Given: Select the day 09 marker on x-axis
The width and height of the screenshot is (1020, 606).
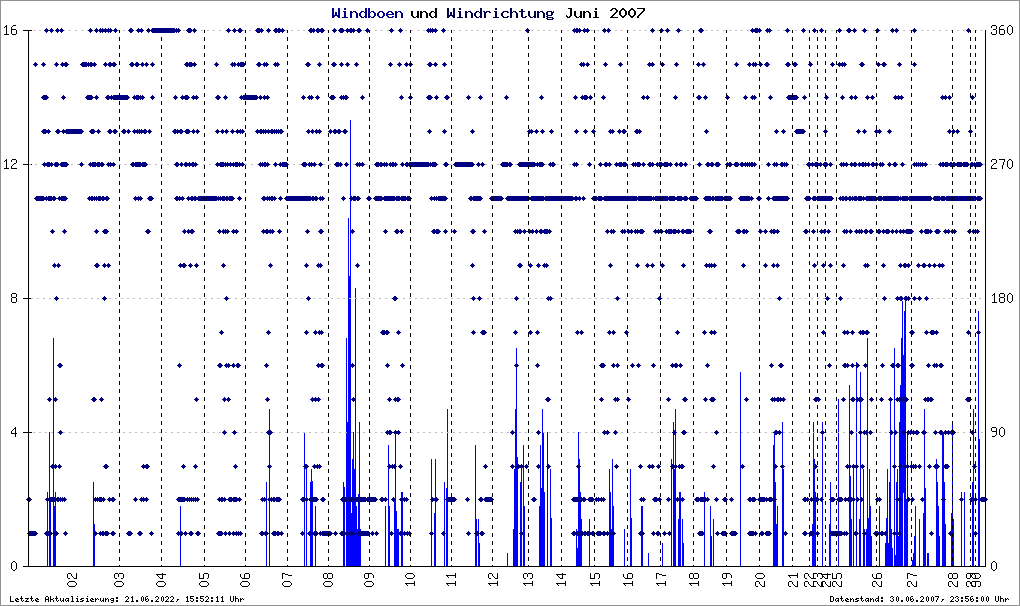Looking at the screenshot, I should (x=369, y=579).
